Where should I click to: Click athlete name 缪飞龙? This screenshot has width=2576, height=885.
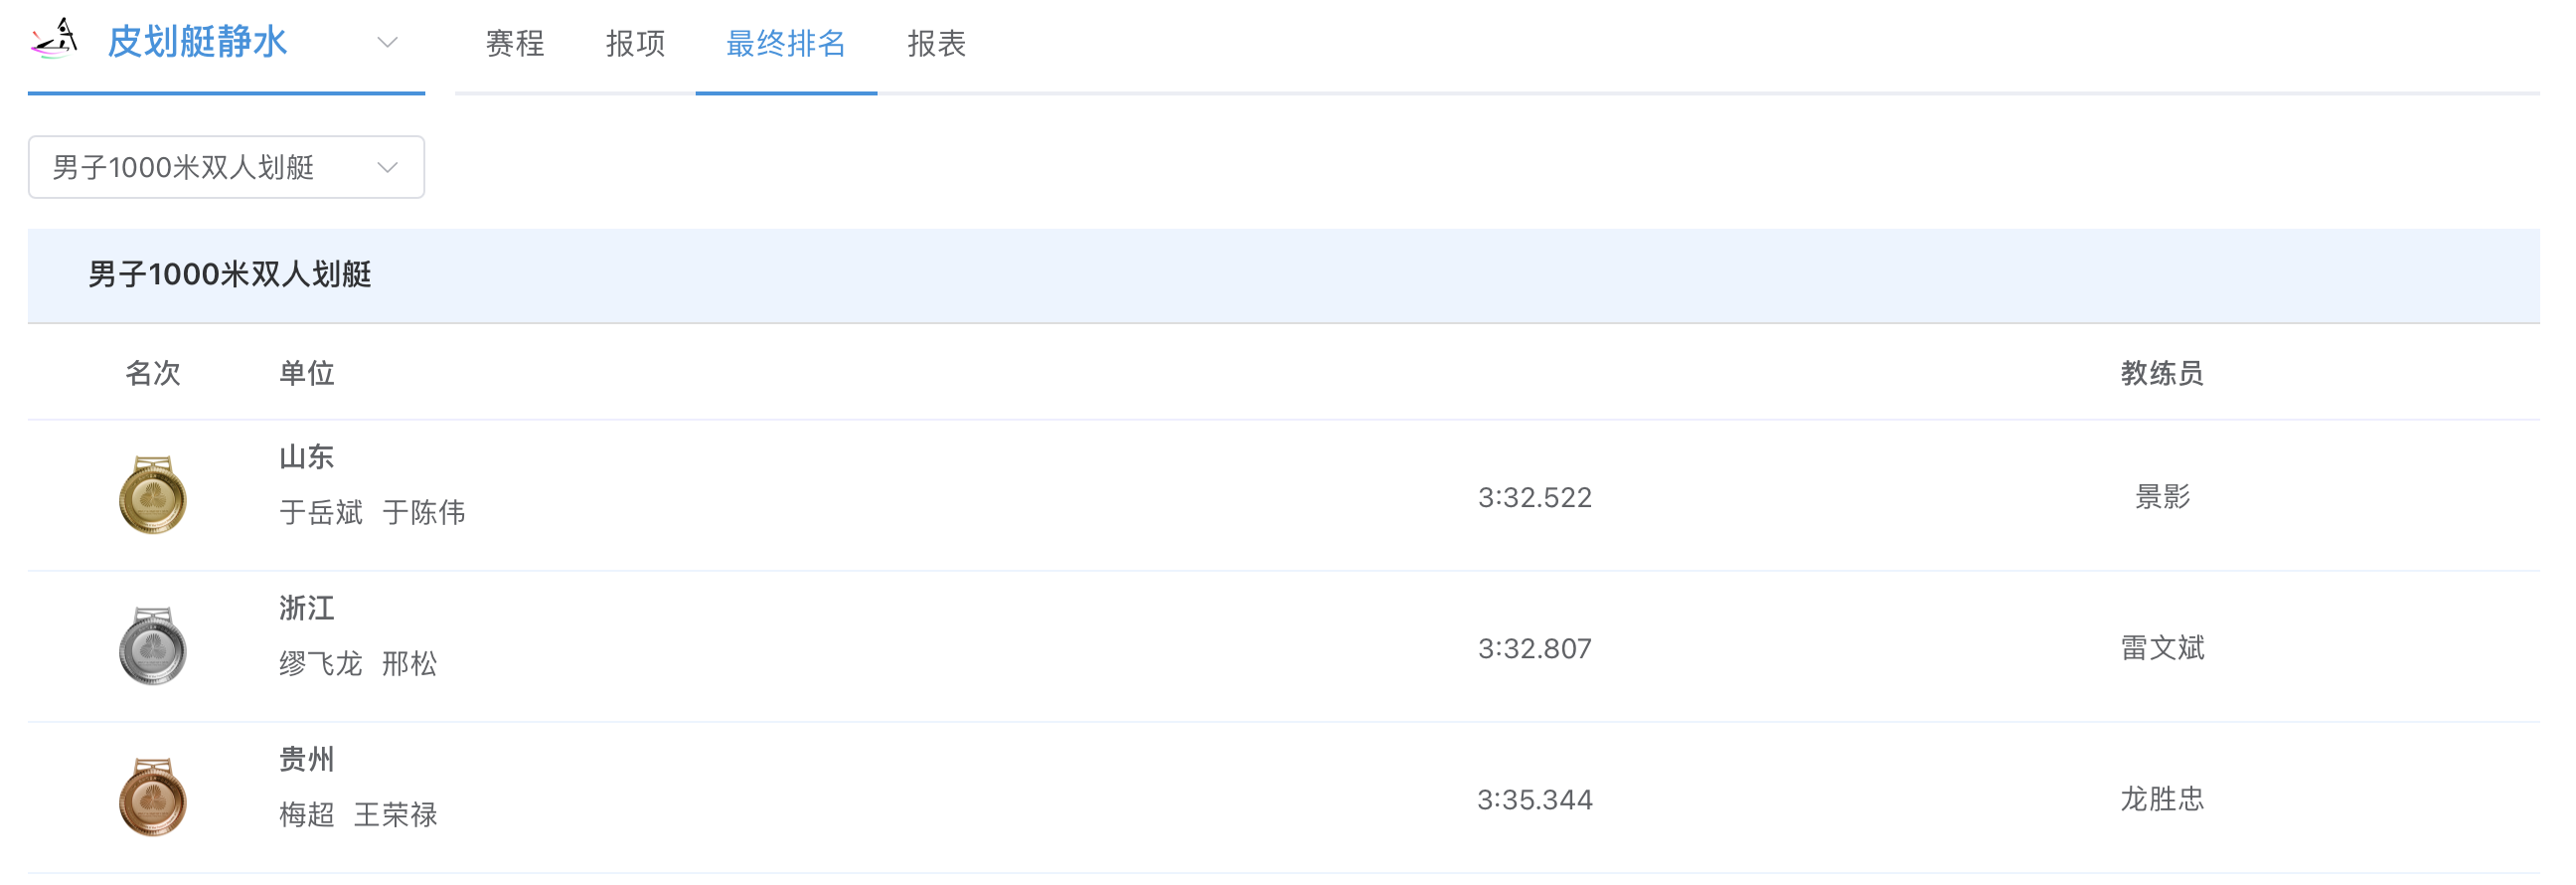(x=320, y=664)
